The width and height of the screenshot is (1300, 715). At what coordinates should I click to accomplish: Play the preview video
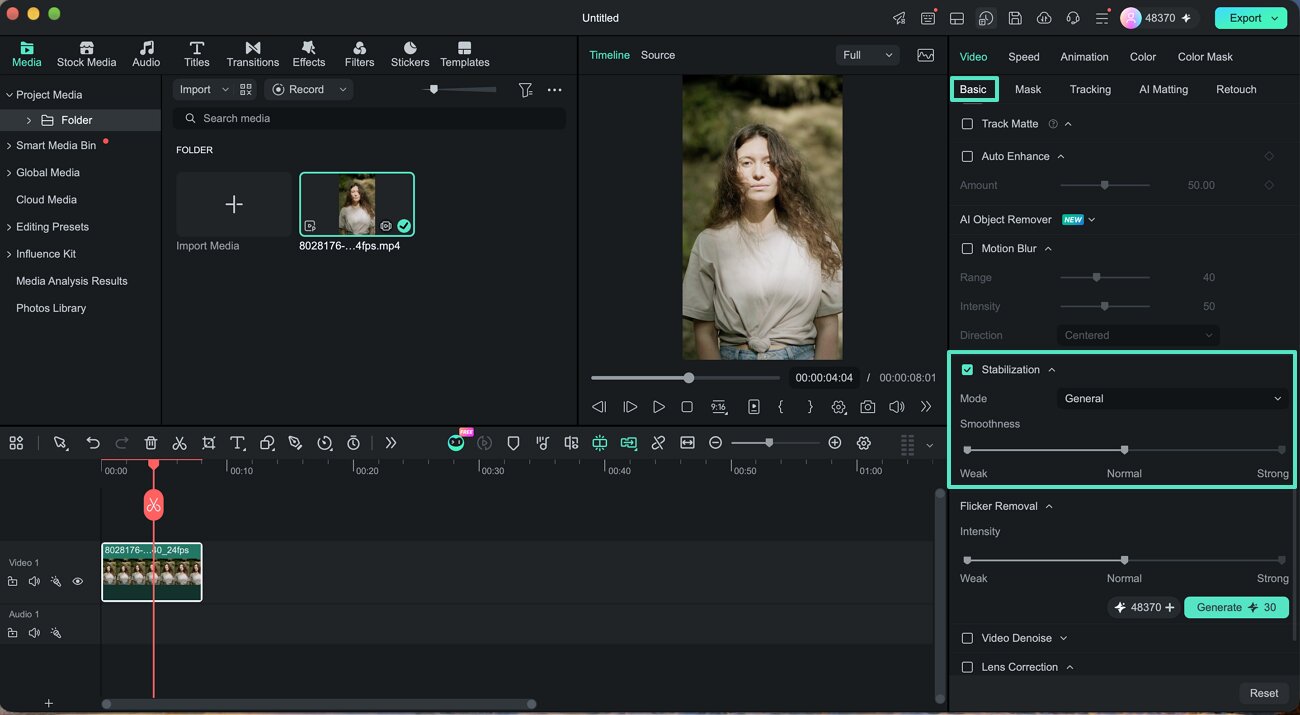(658, 407)
